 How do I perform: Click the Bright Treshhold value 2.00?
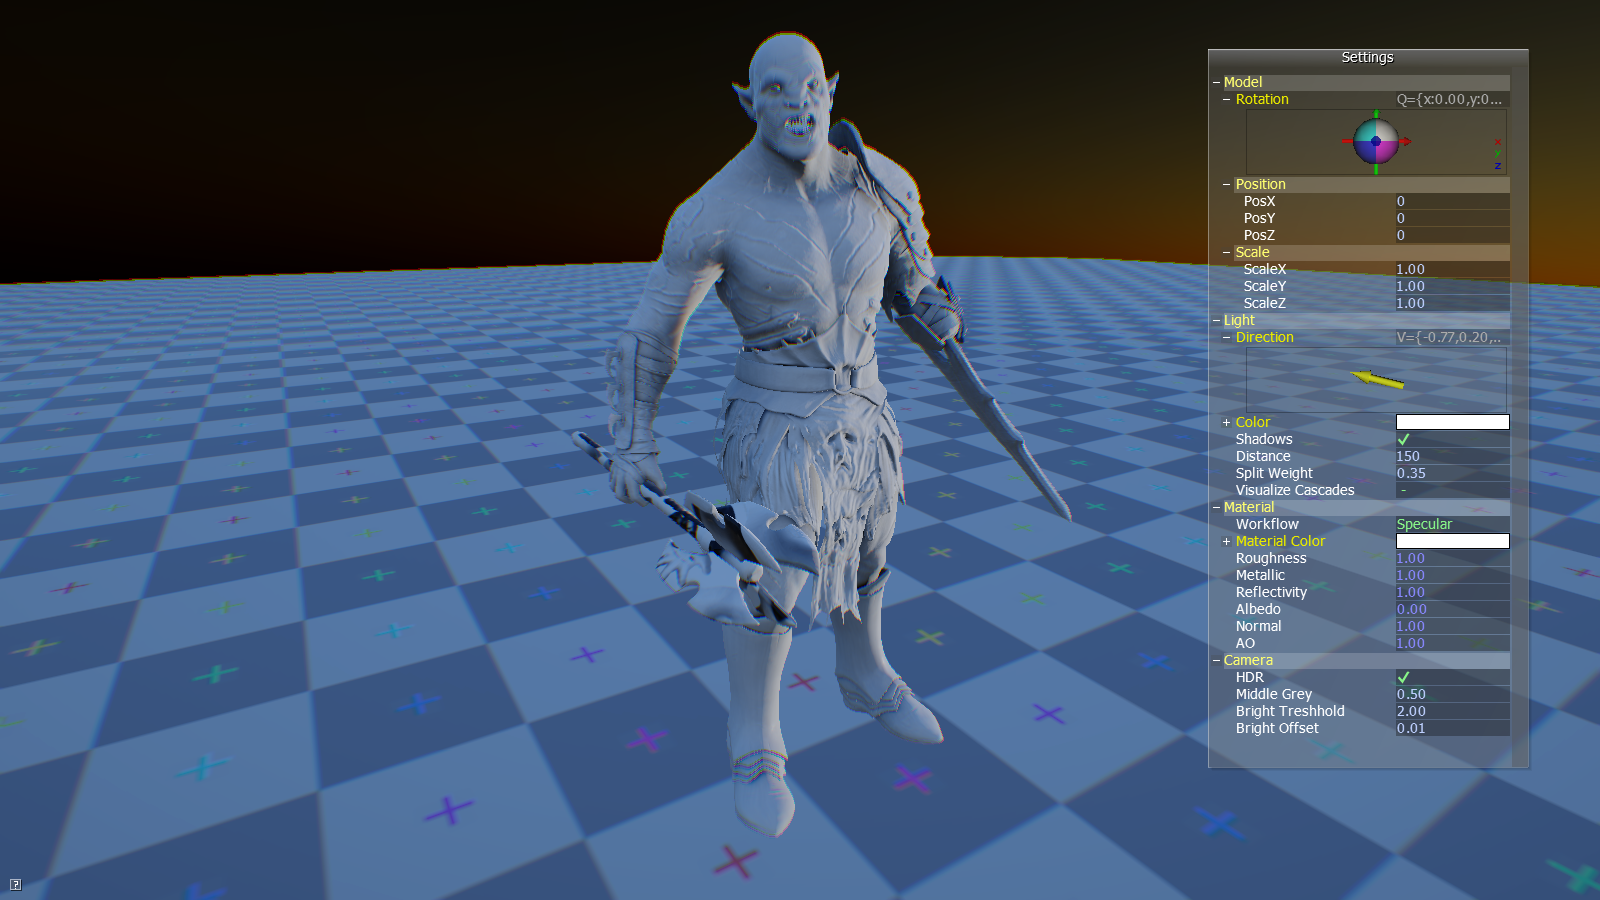tap(1452, 711)
